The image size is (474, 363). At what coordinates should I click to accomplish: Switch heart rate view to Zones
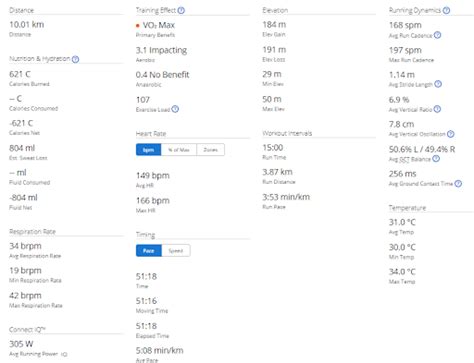pyautogui.click(x=211, y=150)
